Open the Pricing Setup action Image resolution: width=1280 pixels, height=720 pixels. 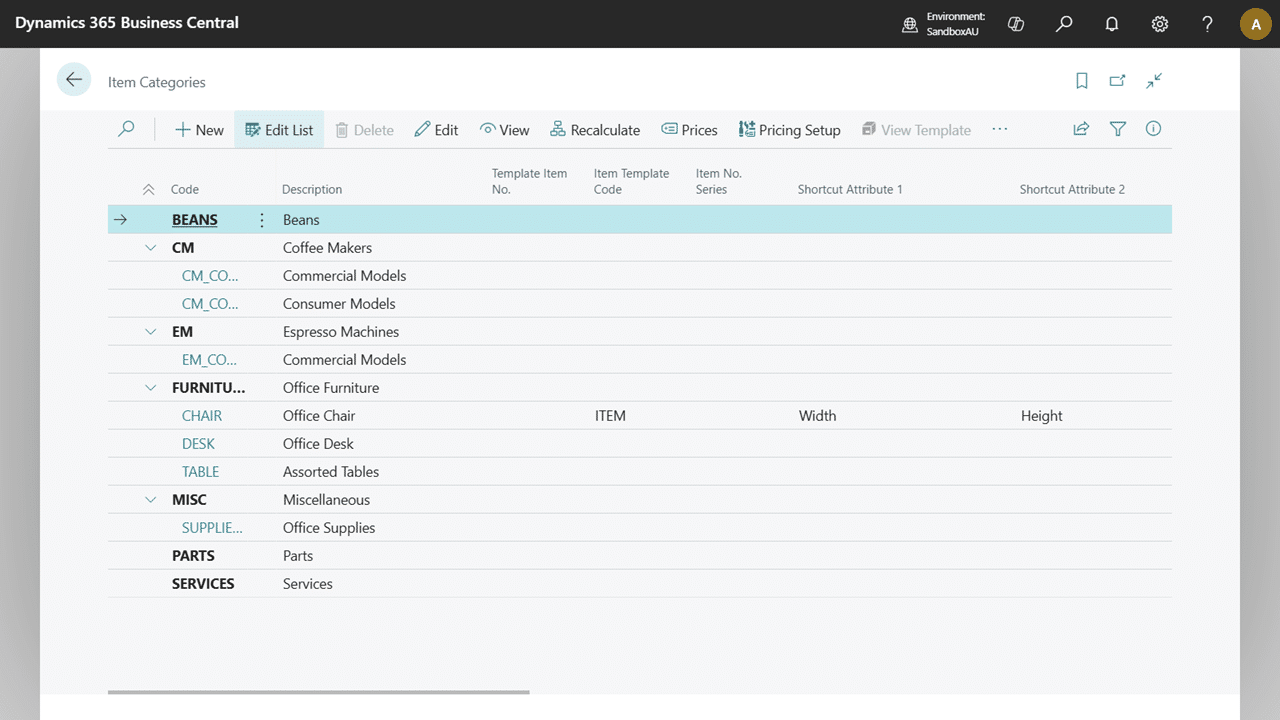click(789, 130)
